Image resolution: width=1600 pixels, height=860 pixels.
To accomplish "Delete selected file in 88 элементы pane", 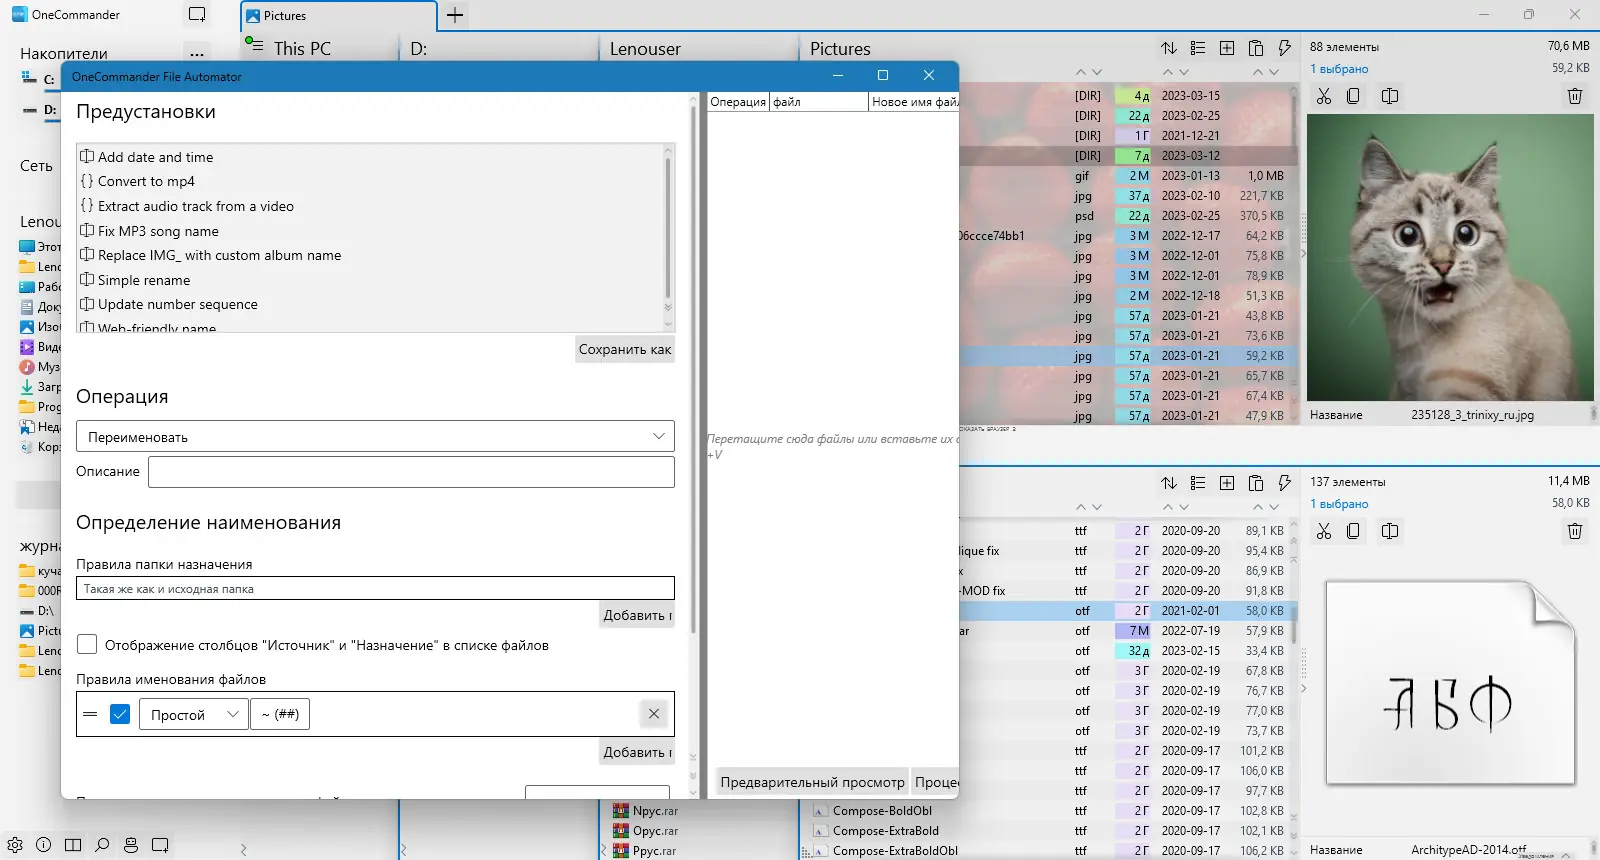I will point(1575,96).
